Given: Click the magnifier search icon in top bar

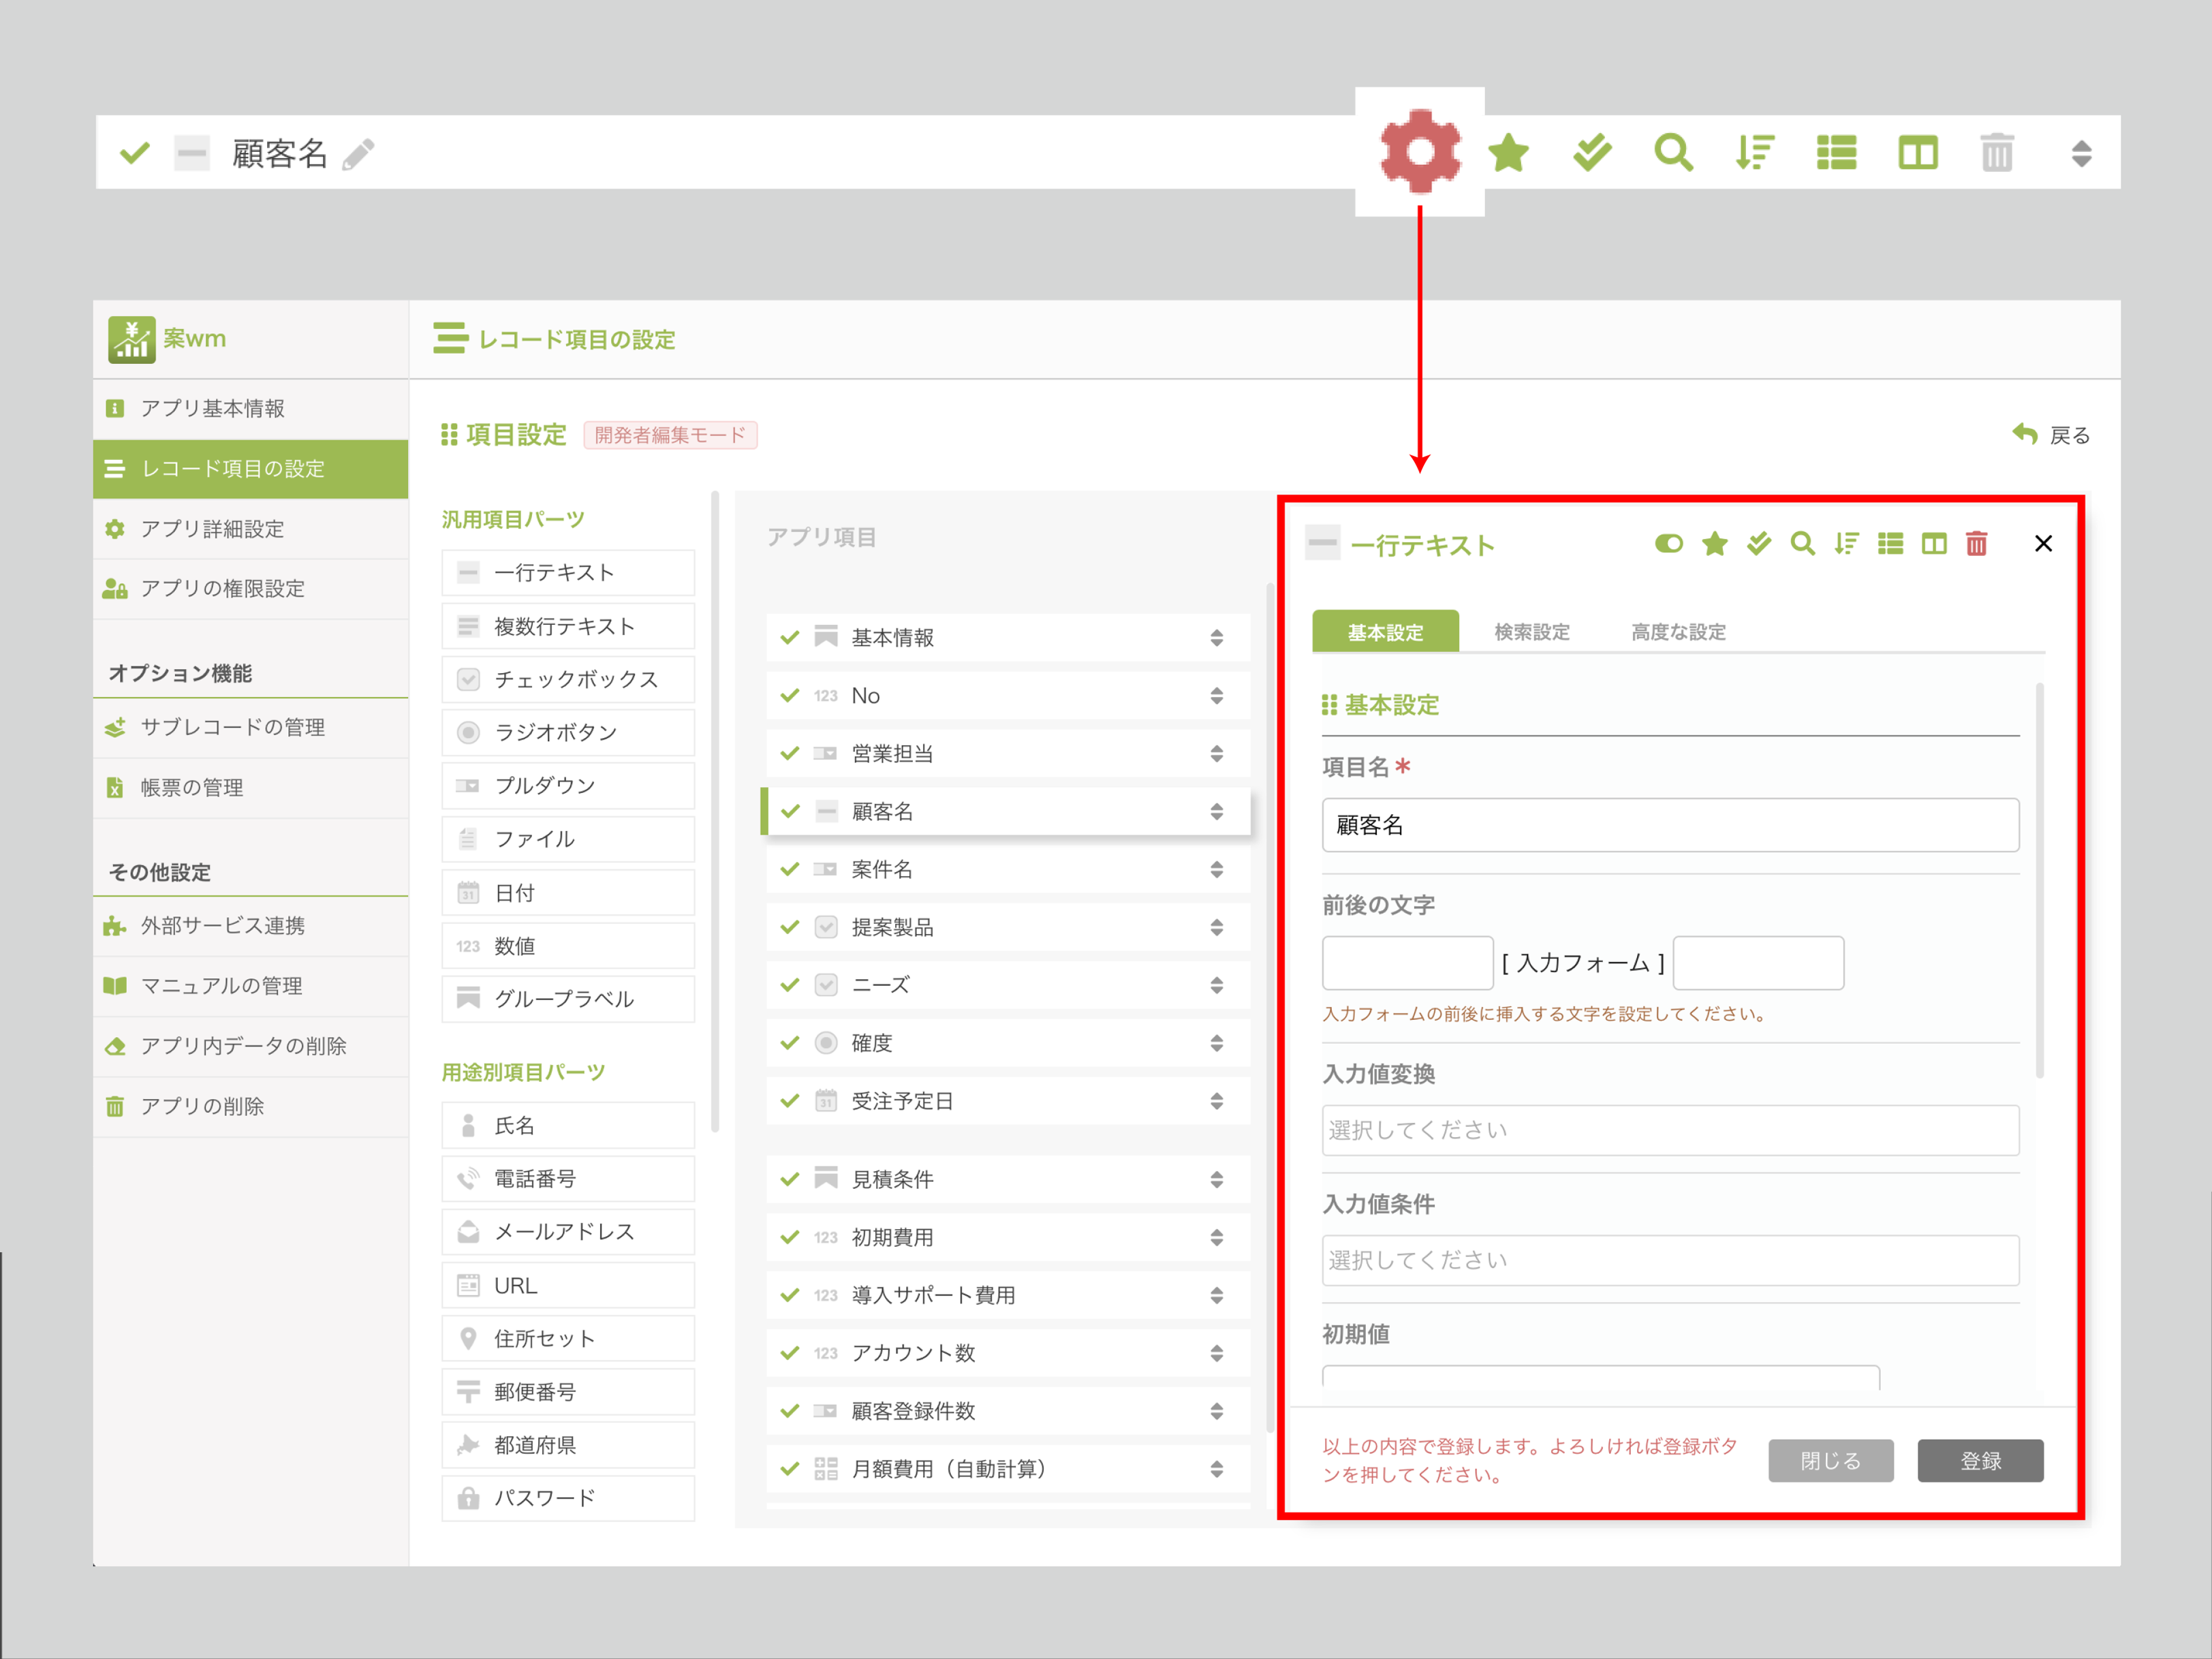Looking at the screenshot, I should (x=1673, y=153).
